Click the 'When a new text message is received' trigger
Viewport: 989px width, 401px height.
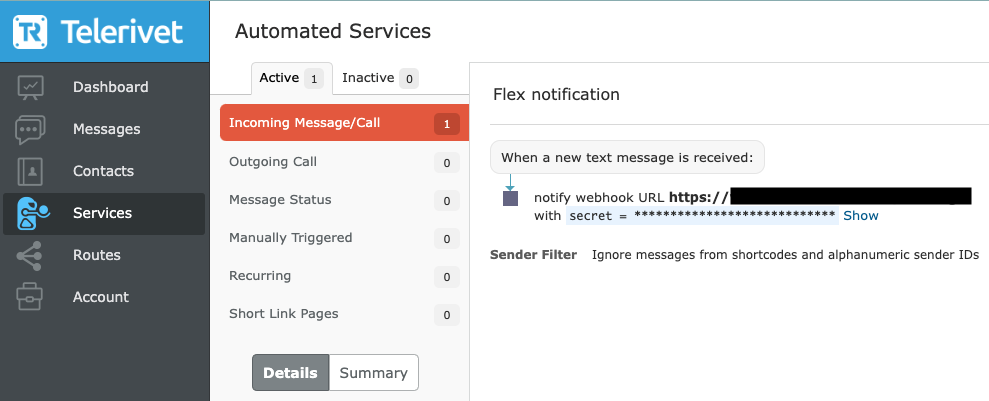[x=627, y=157]
